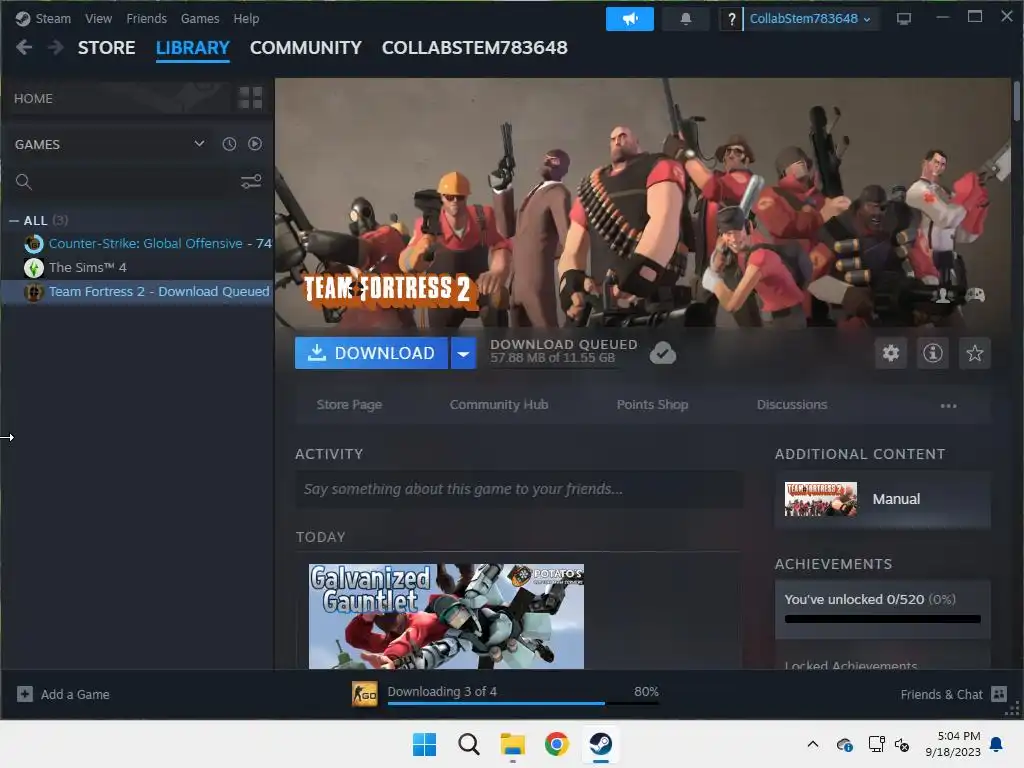Click the Counter-Strike game icon in list

(x=34, y=244)
